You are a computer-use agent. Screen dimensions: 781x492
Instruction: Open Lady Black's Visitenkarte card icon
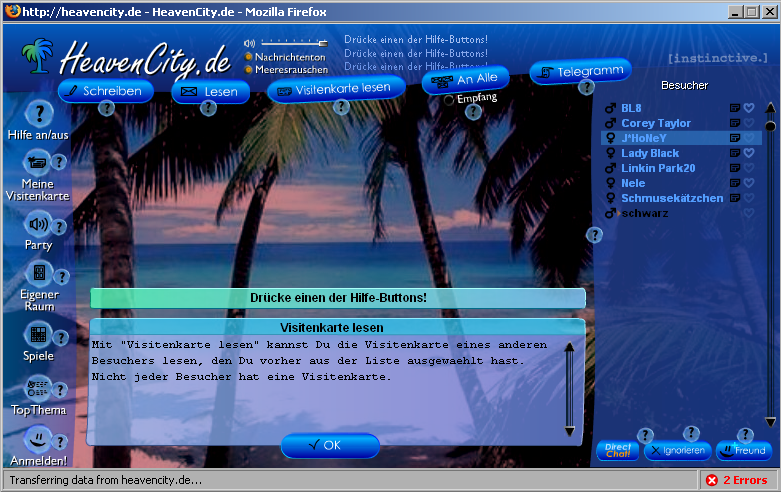coord(735,153)
